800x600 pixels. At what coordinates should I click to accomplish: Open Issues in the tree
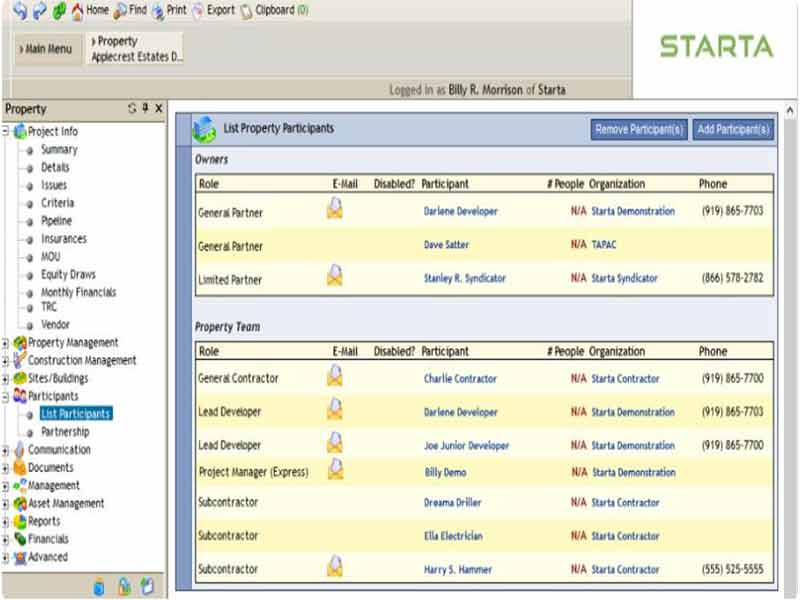click(x=54, y=185)
